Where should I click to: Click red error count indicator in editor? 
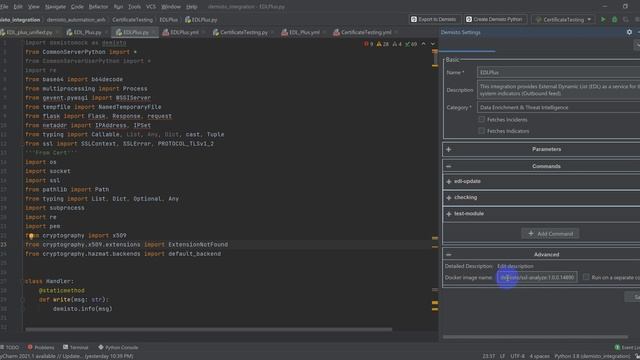point(368,44)
